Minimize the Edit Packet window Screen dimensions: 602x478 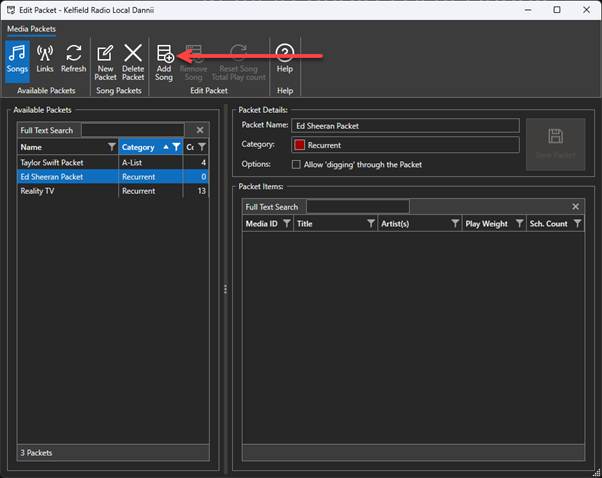pos(528,10)
